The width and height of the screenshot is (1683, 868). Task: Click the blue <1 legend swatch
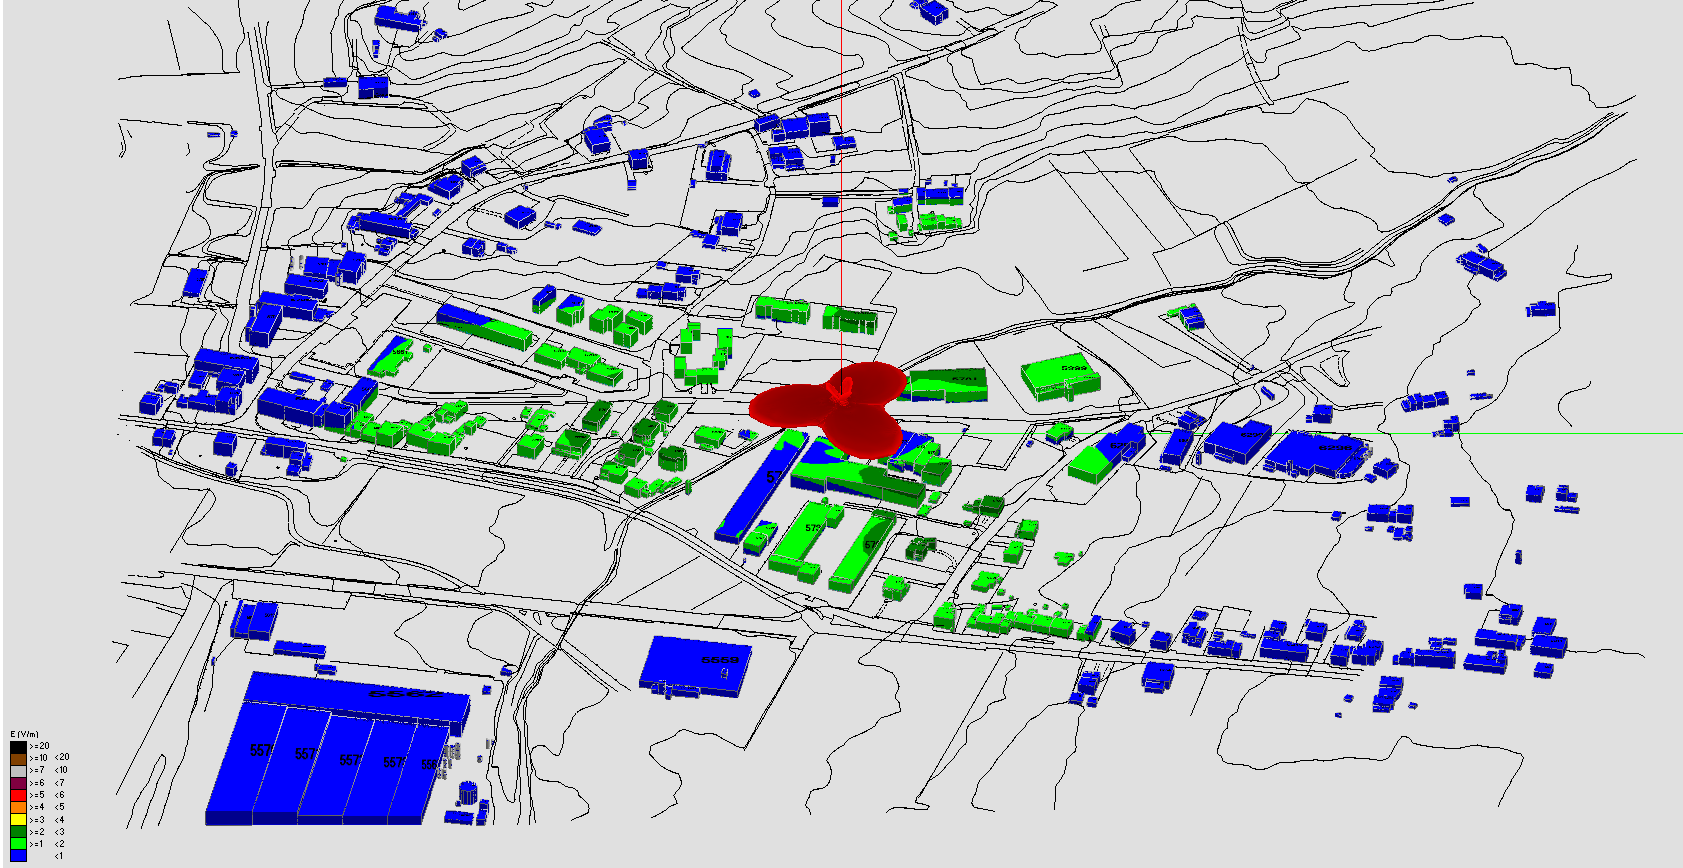pyautogui.click(x=18, y=856)
